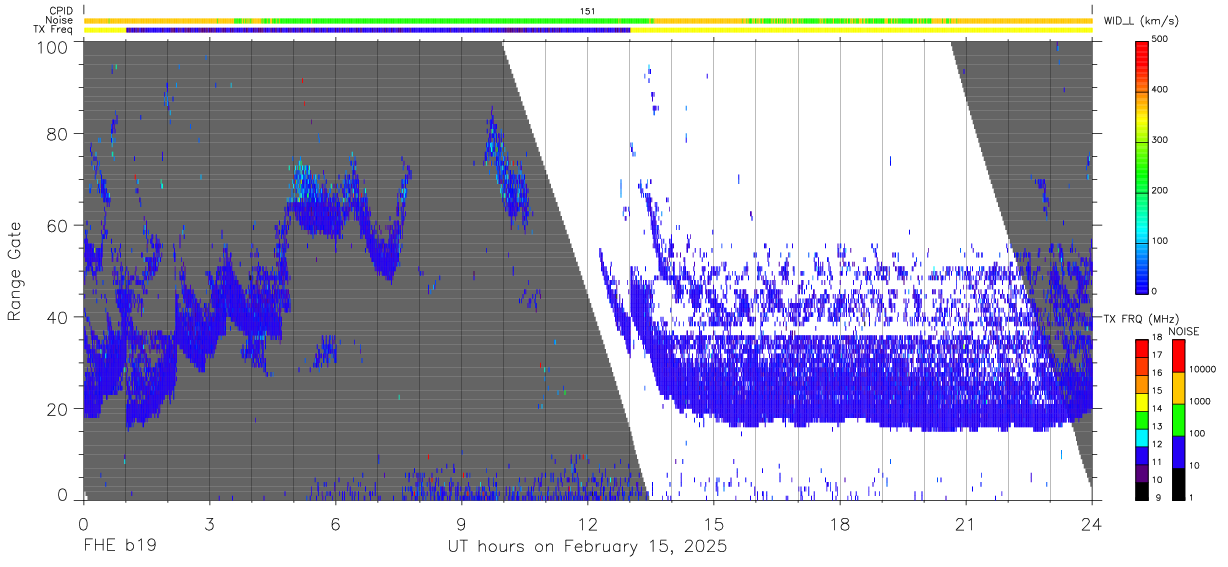
Task: Click the 1000 label in NOISE legend
Action: (1199, 401)
